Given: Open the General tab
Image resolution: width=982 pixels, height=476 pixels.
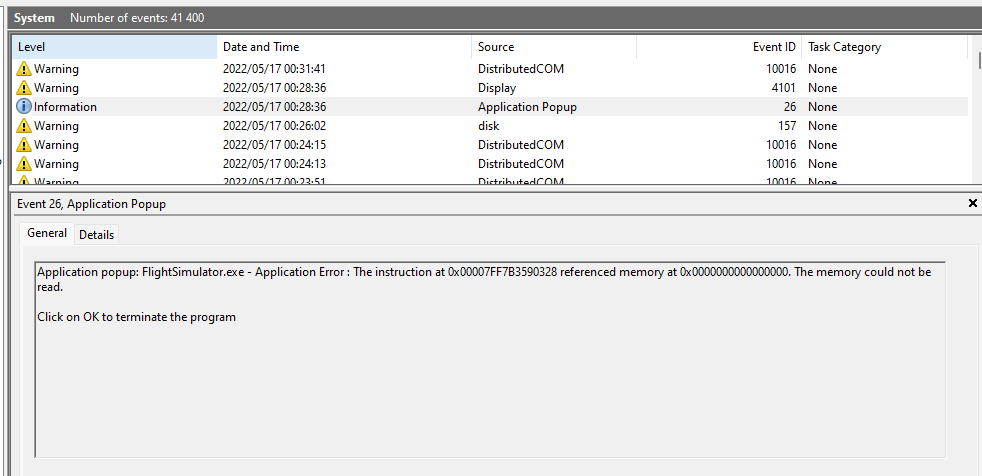Looking at the screenshot, I should tap(47, 233).
